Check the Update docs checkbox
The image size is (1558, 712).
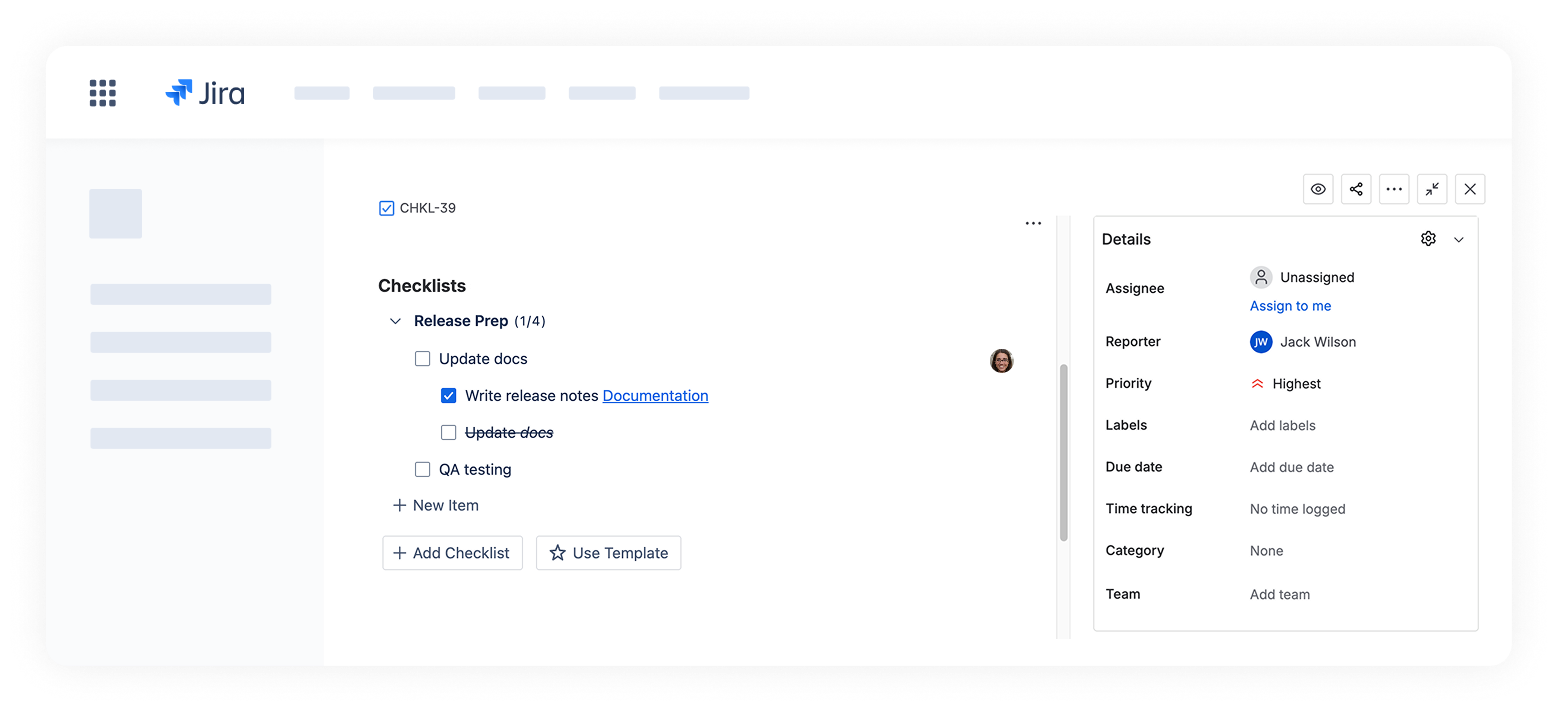(x=423, y=359)
